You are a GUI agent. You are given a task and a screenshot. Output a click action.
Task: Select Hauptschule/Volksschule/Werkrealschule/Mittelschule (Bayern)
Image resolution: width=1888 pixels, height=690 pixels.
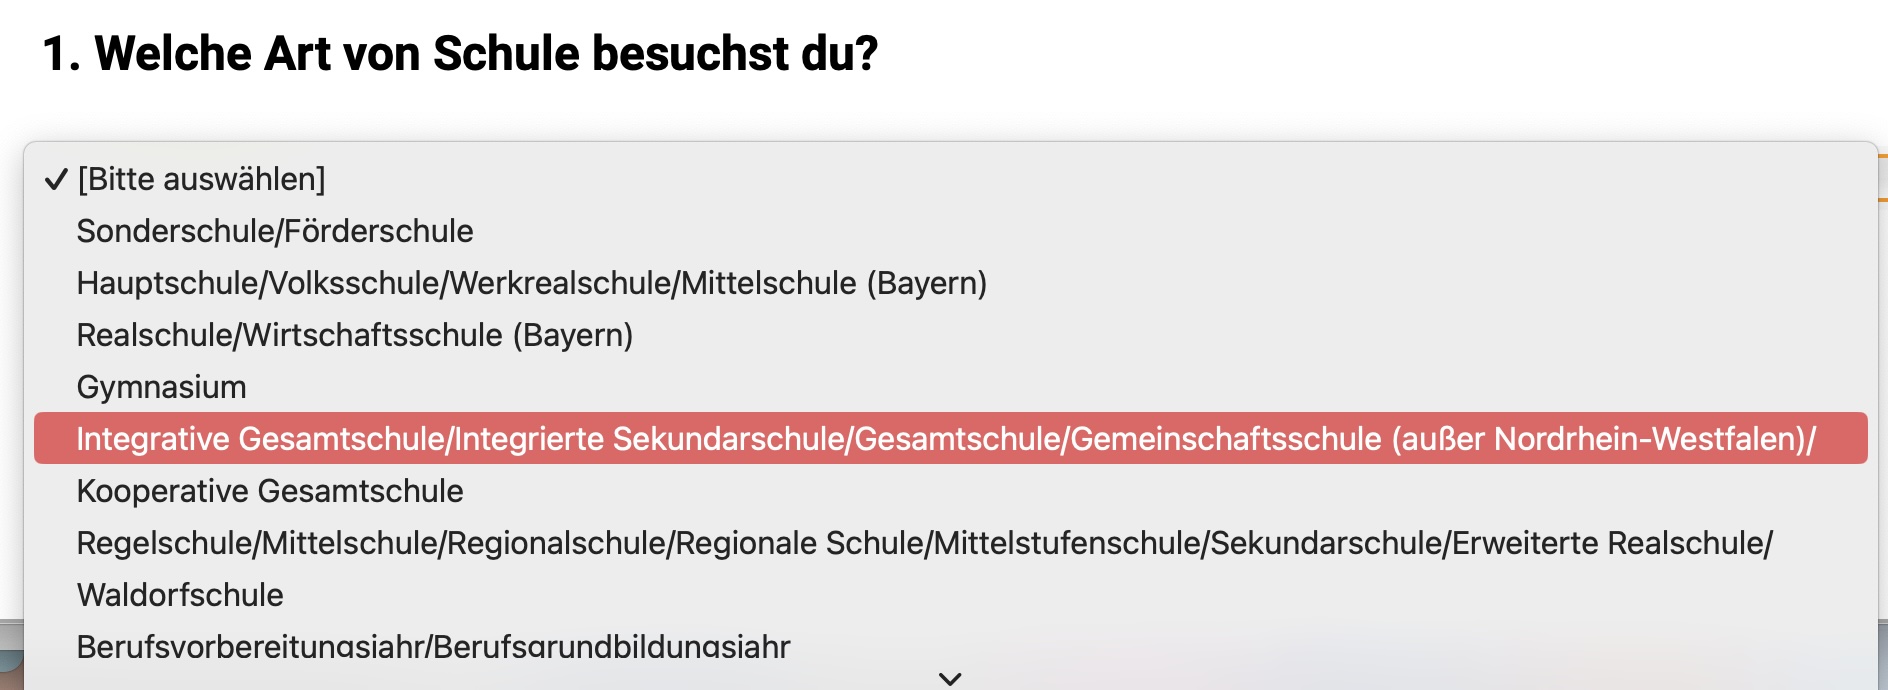(x=950, y=283)
